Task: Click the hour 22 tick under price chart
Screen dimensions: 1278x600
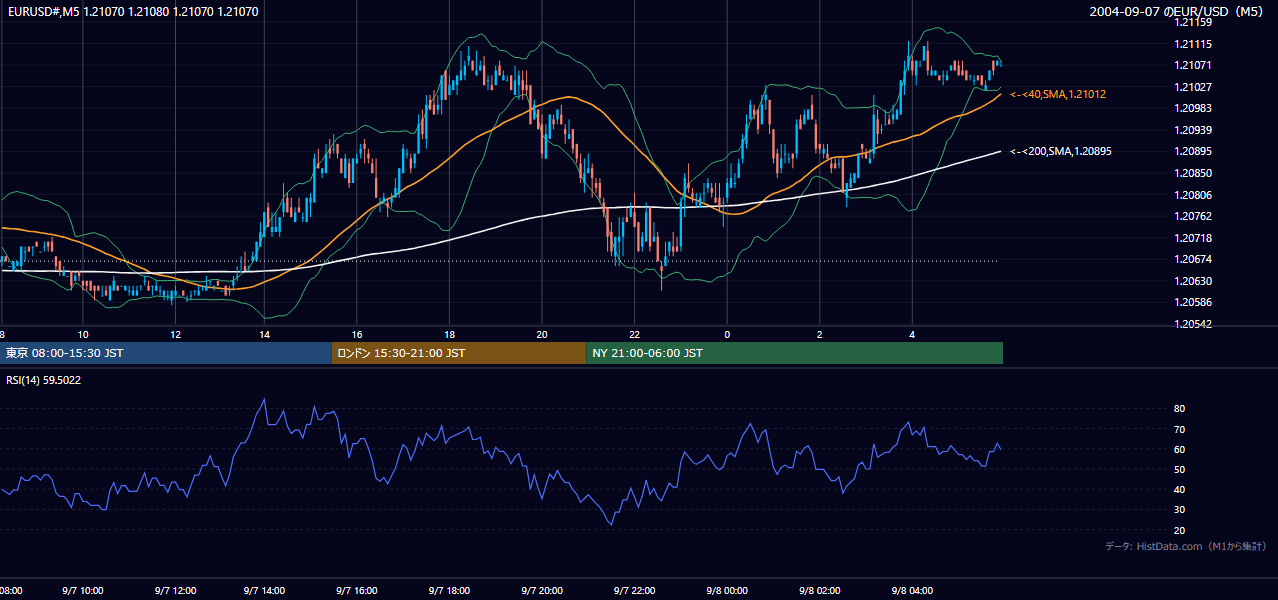Action: point(634,334)
